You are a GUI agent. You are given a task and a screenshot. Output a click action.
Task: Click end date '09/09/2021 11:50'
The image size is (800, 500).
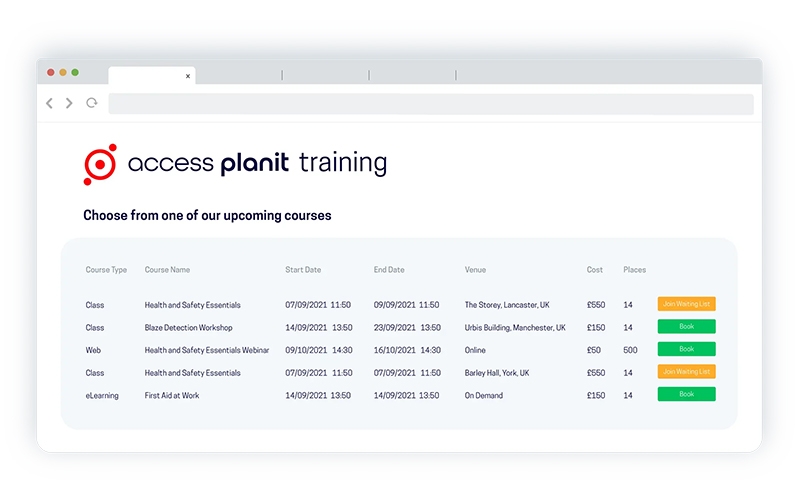tap(406, 305)
